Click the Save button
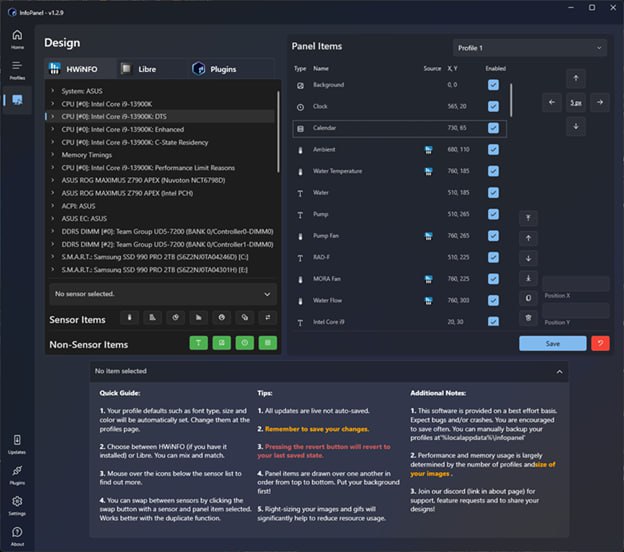 pos(552,343)
